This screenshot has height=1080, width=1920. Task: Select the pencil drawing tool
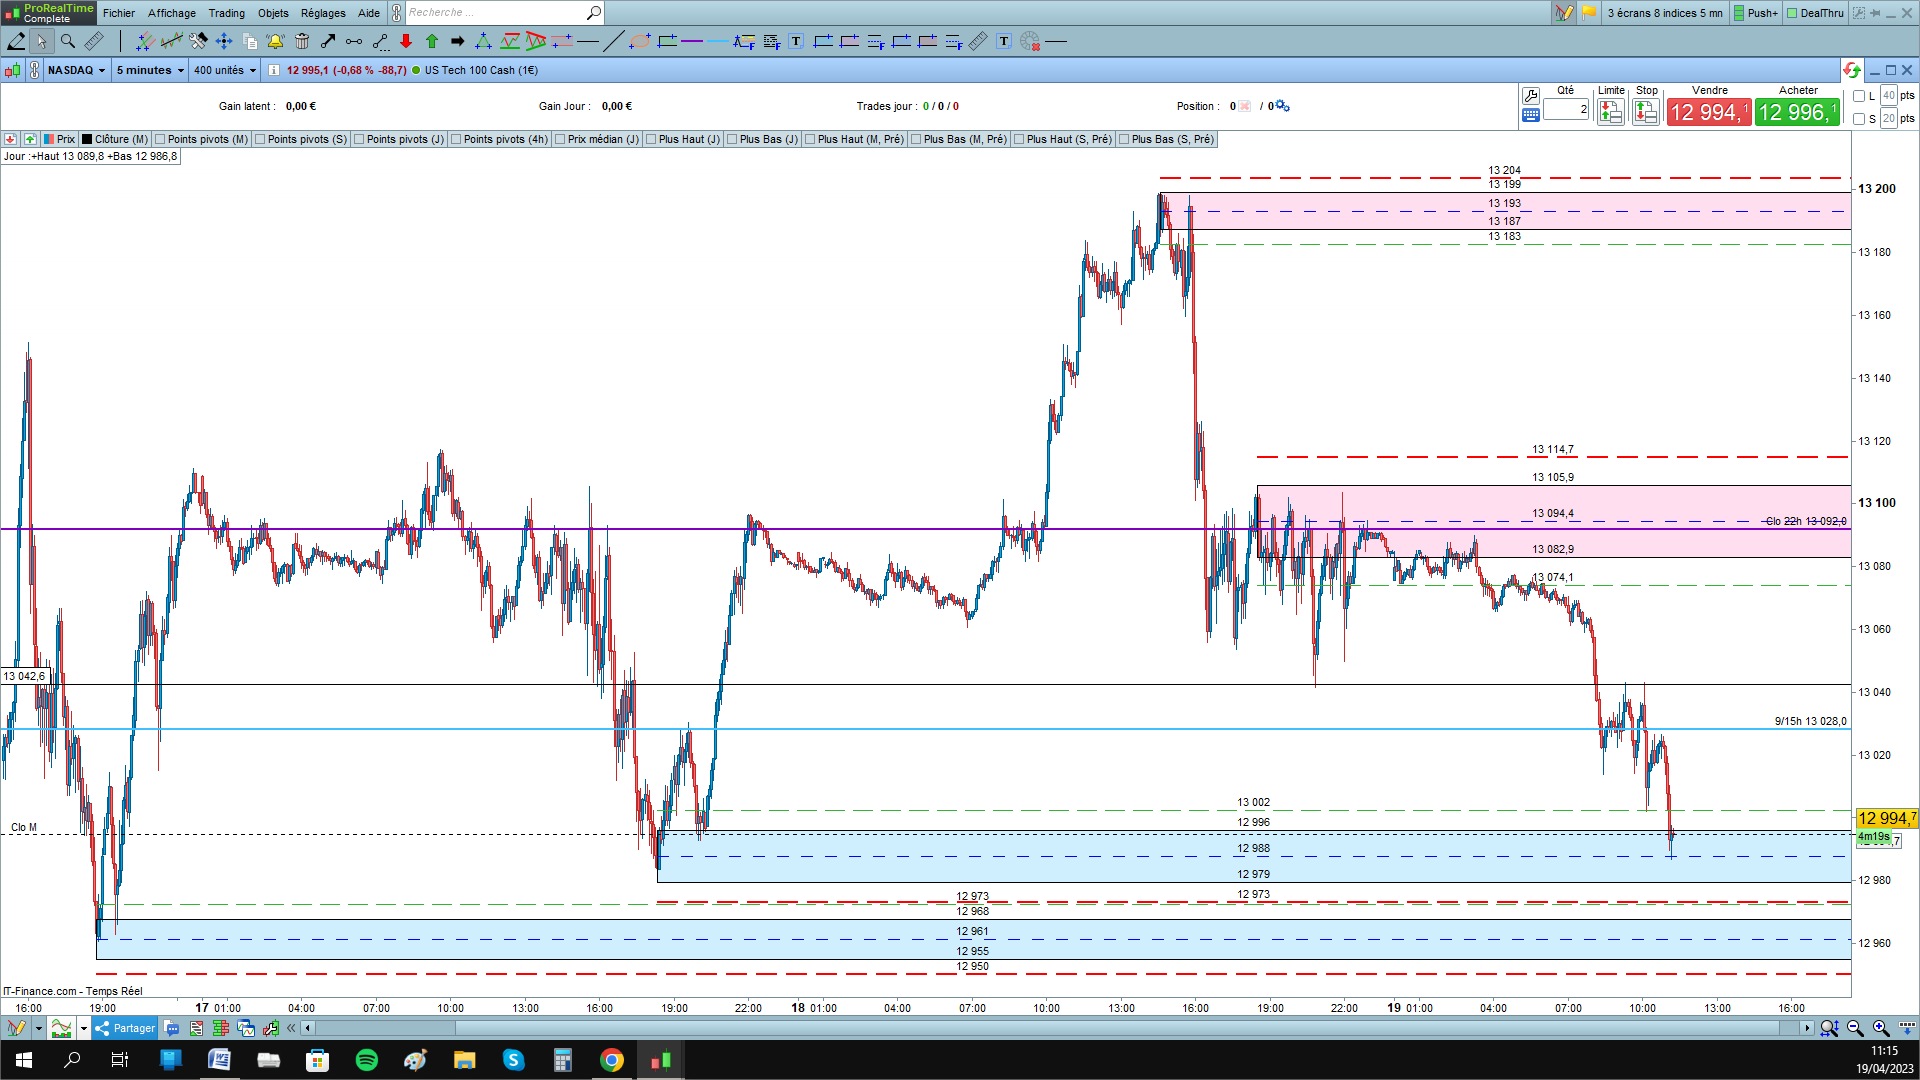[16, 41]
